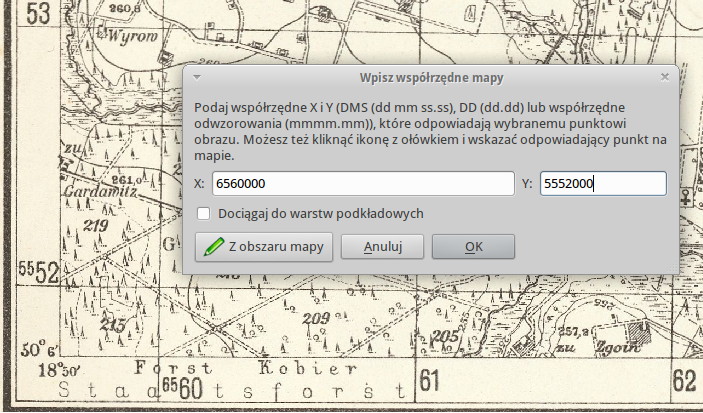Click the elevation number 205 on map
This screenshot has height=413, width=703.
pyautogui.click(x=445, y=336)
